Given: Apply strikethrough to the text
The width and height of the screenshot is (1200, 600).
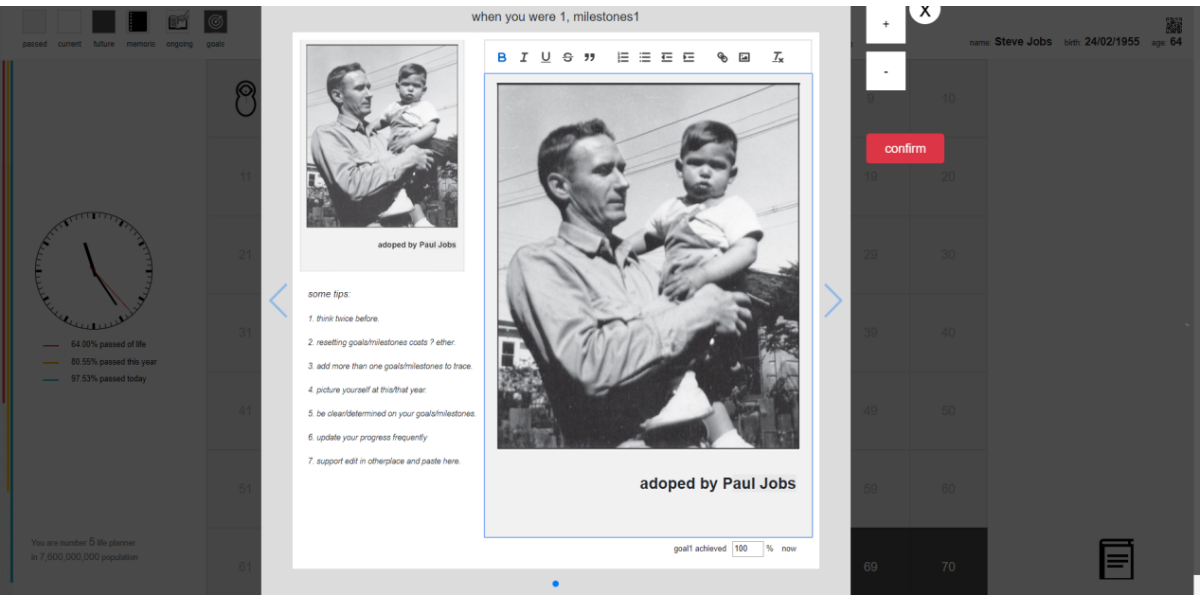Looking at the screenshot, I should tap(567, 57).
